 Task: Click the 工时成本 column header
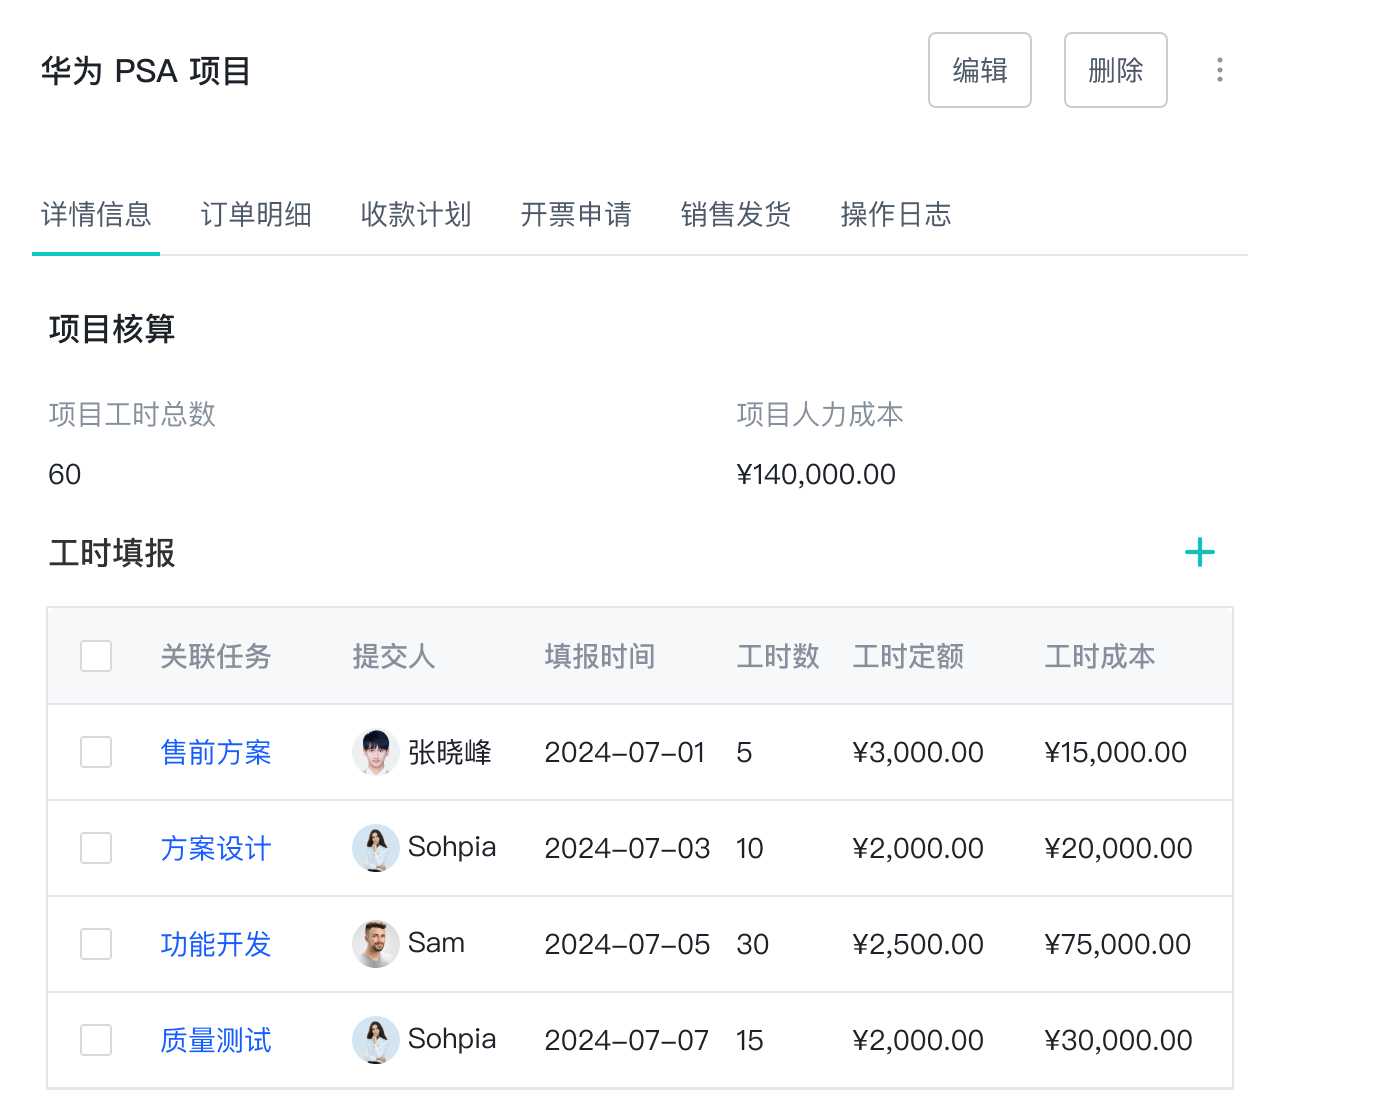coord(1100,656)
